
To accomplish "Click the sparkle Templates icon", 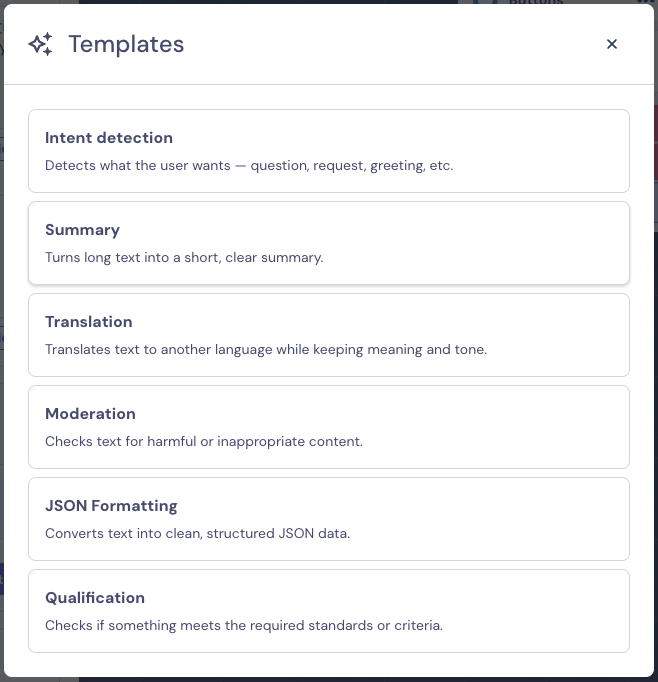I will point(41,44).
